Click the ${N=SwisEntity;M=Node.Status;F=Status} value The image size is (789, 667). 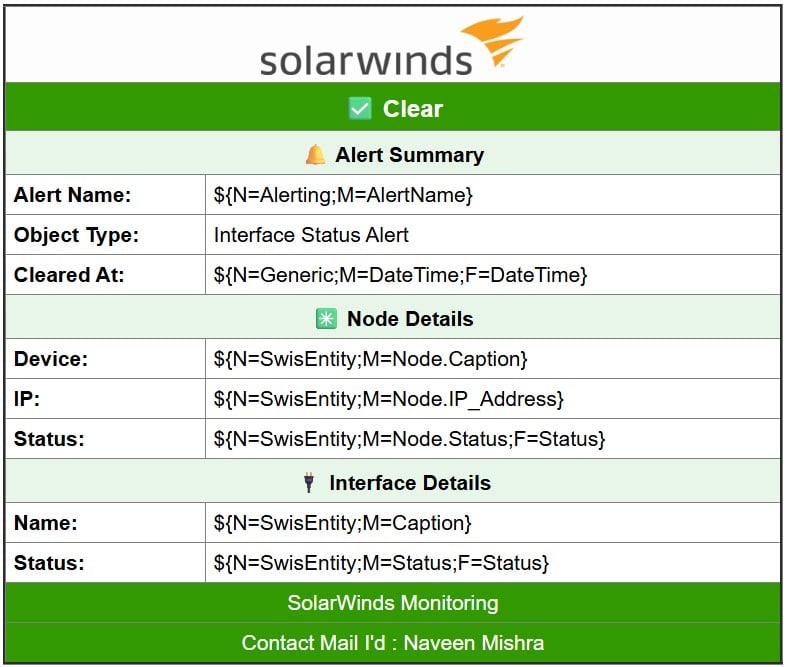click(409, 439)
